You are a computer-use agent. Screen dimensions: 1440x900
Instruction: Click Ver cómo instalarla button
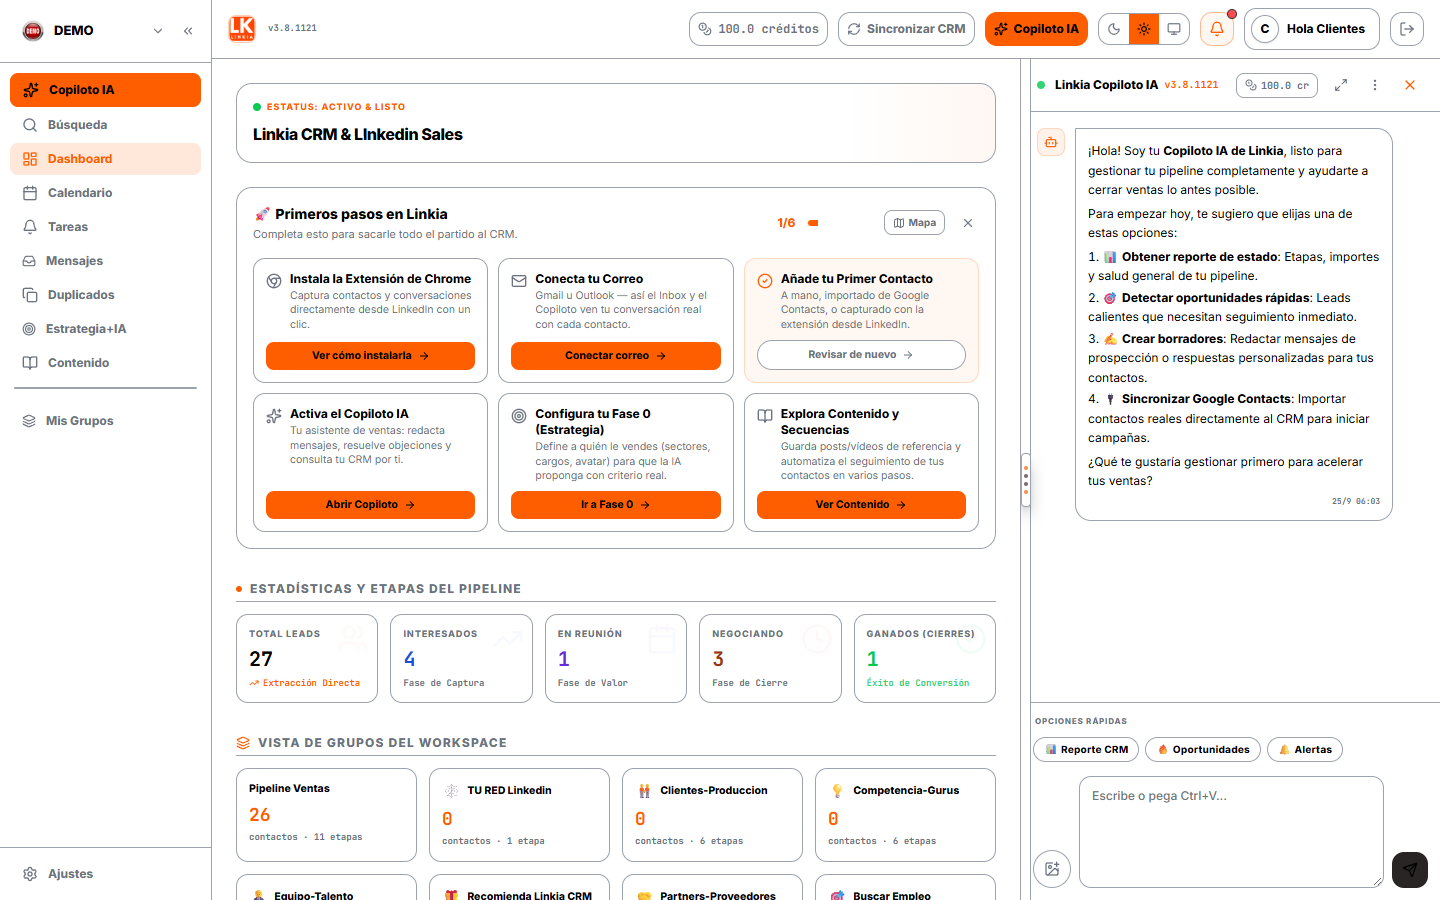[370, 356]
